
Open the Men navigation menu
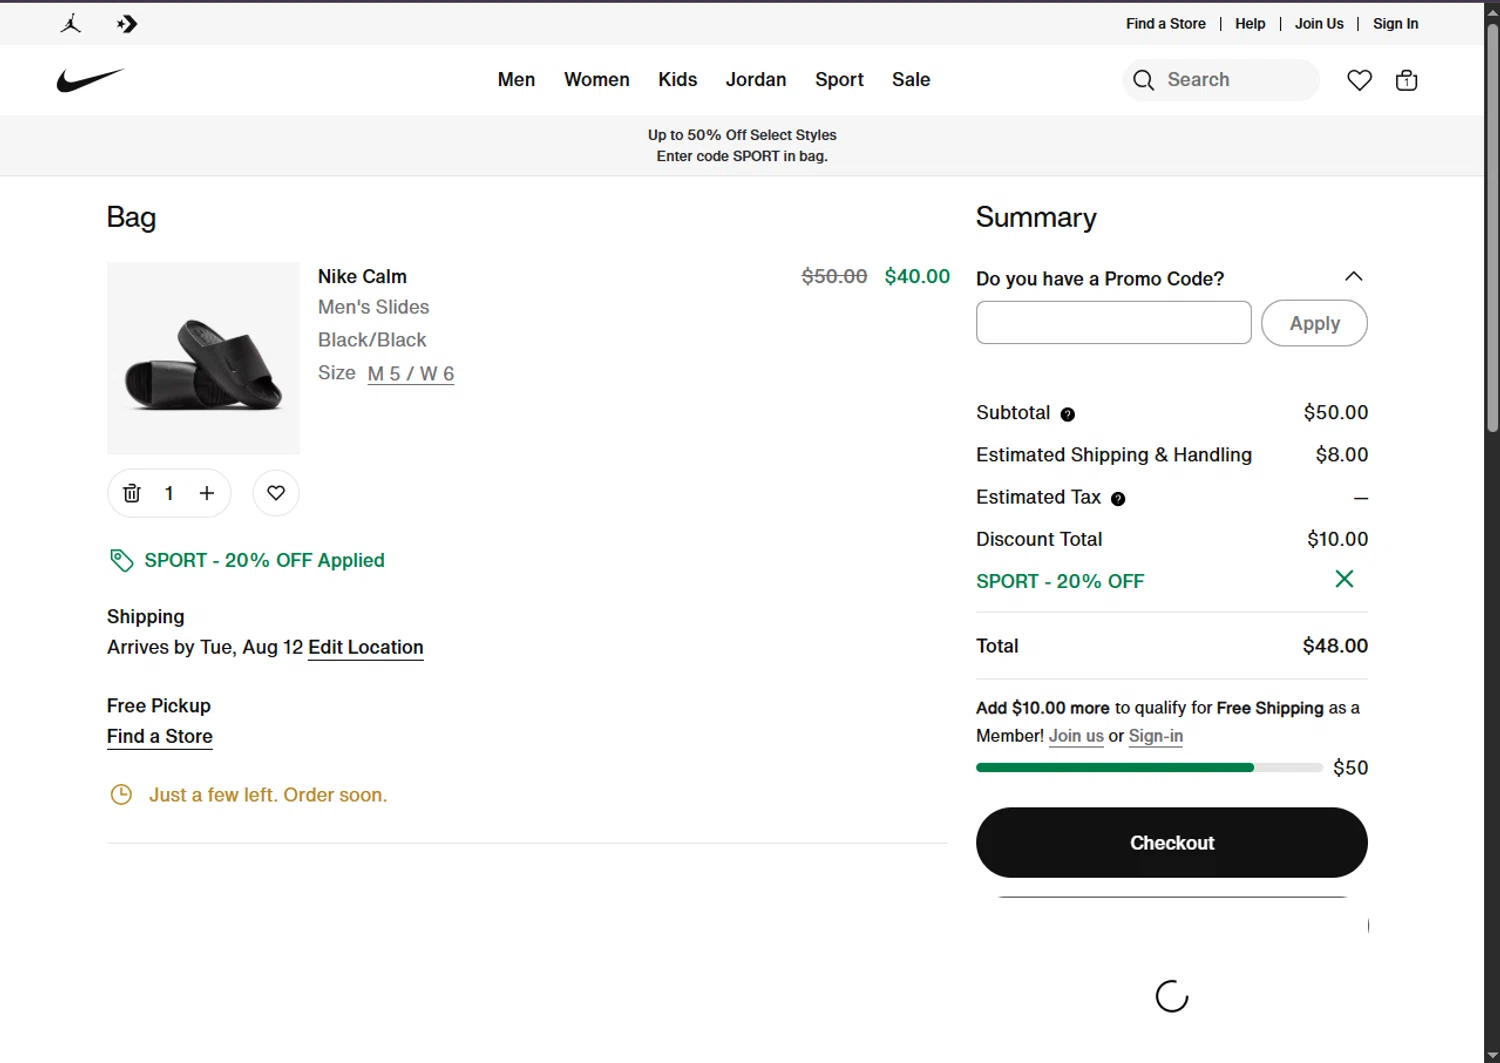(516, 80)
